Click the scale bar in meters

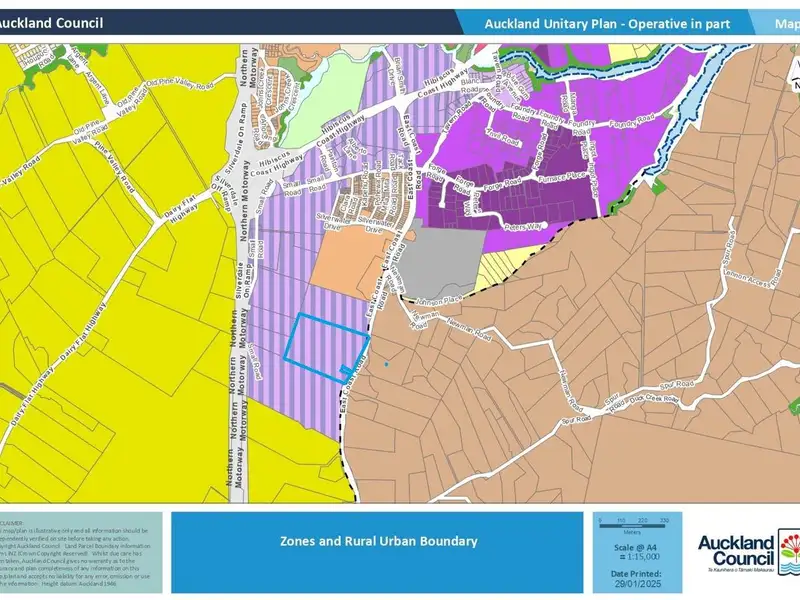pos(631,524)
